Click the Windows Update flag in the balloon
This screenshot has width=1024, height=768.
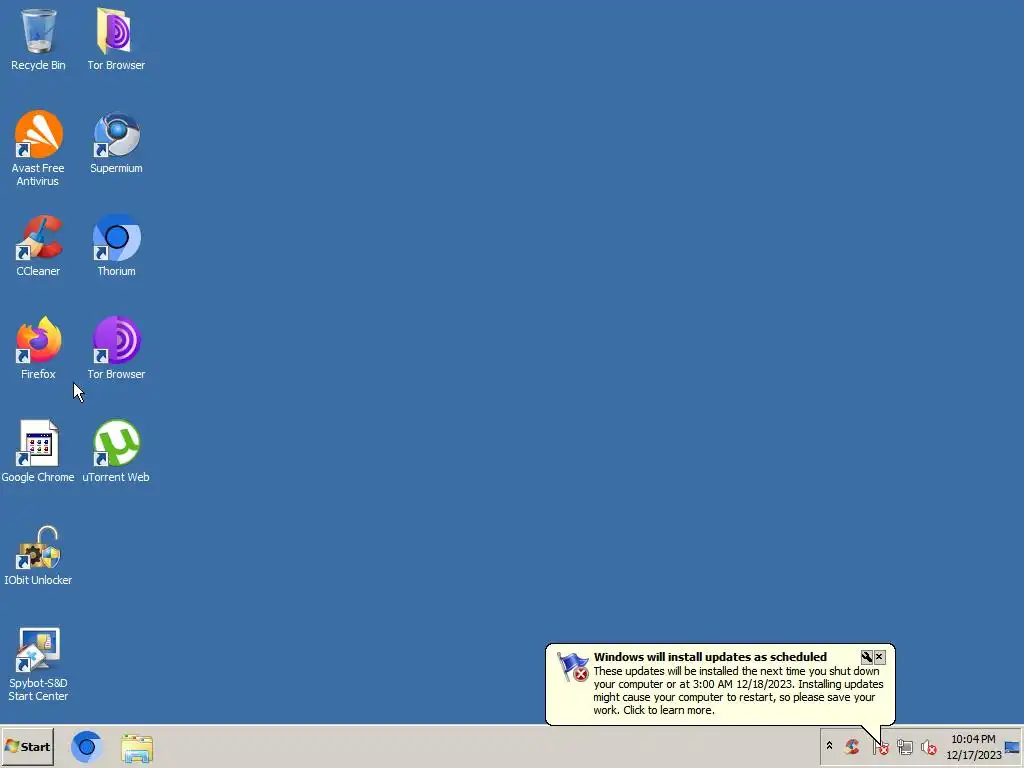coord(573,667)
